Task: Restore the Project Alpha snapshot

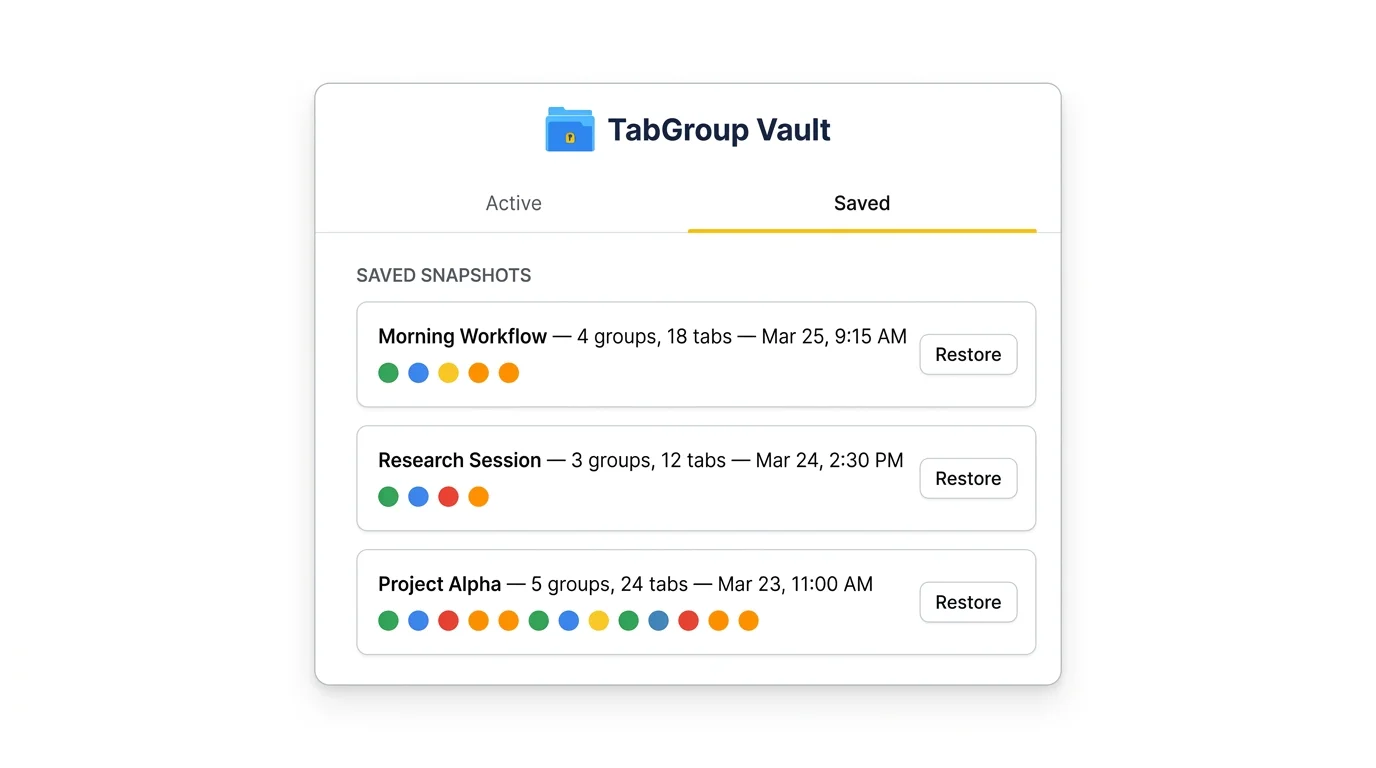Action: [967, 602]
